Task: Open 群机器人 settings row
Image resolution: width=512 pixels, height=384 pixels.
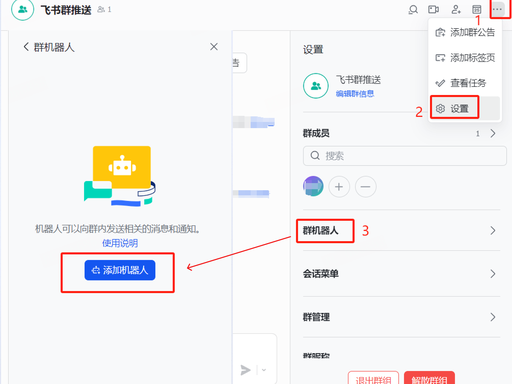Action: 401,230
